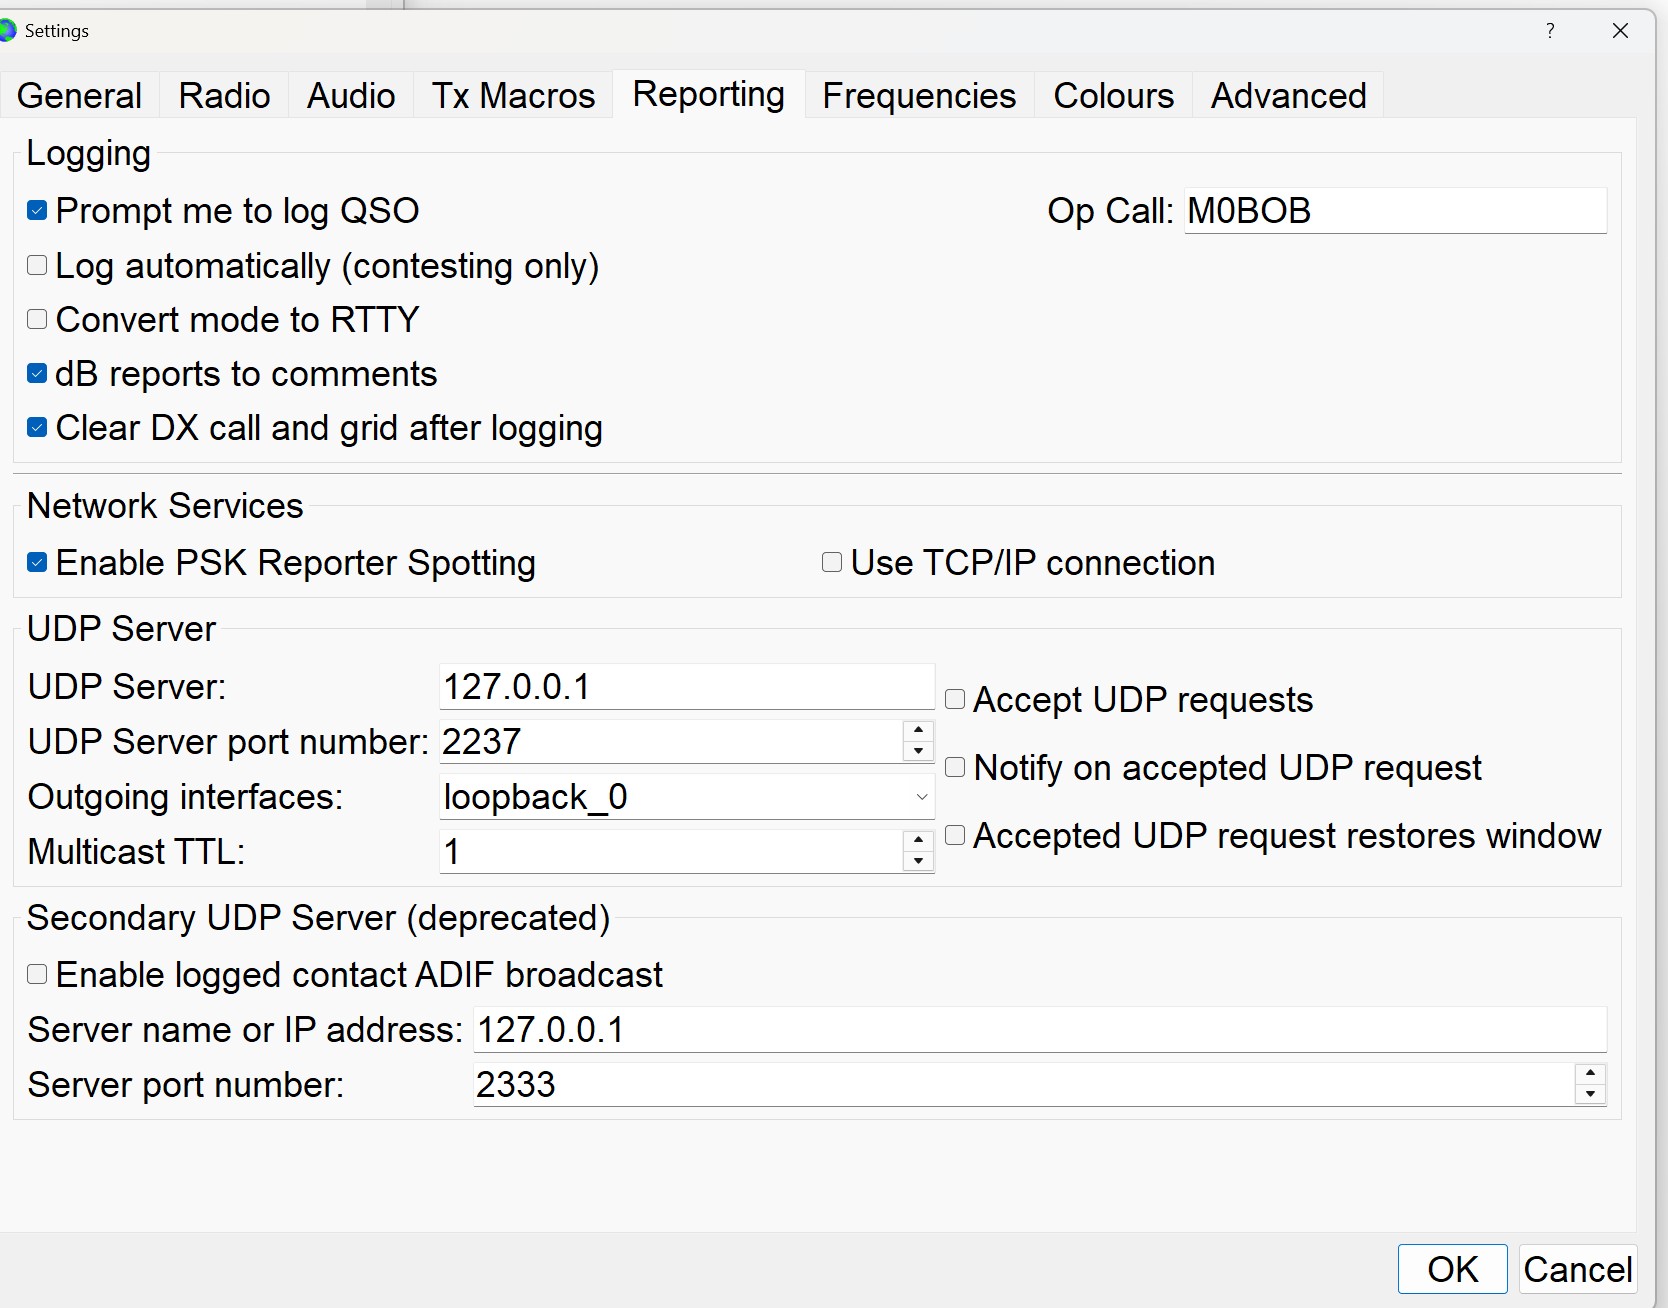Increase the Multicast TTL value

[x=918, y=841]
